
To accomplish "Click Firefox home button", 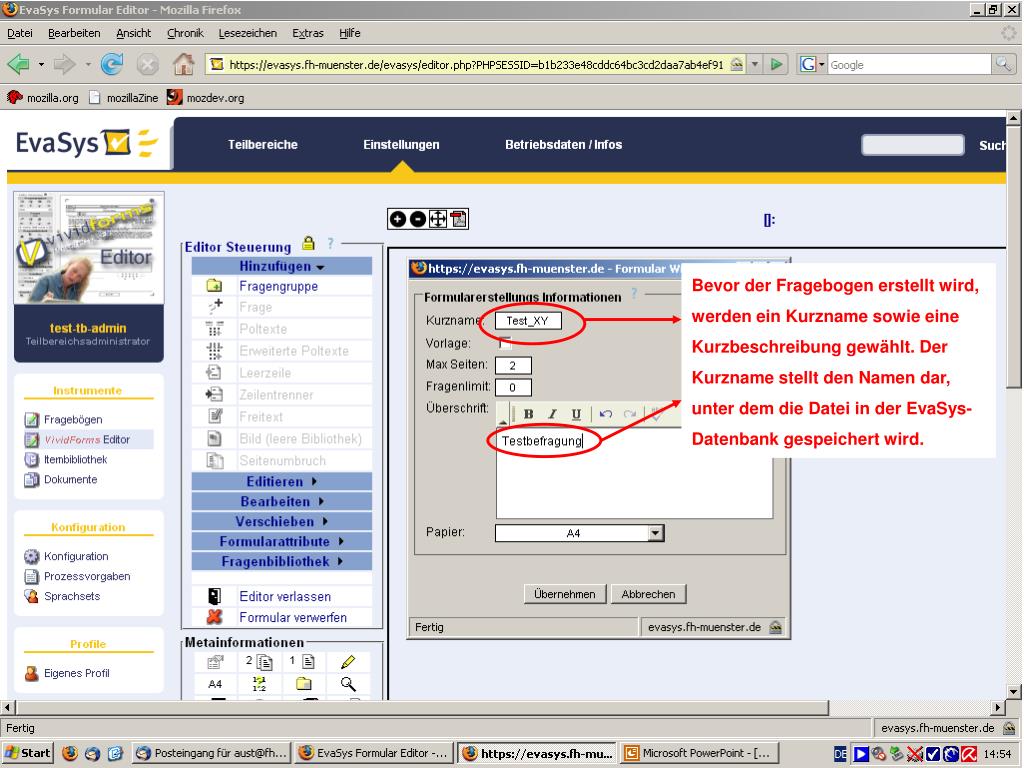I will [184, 64].
